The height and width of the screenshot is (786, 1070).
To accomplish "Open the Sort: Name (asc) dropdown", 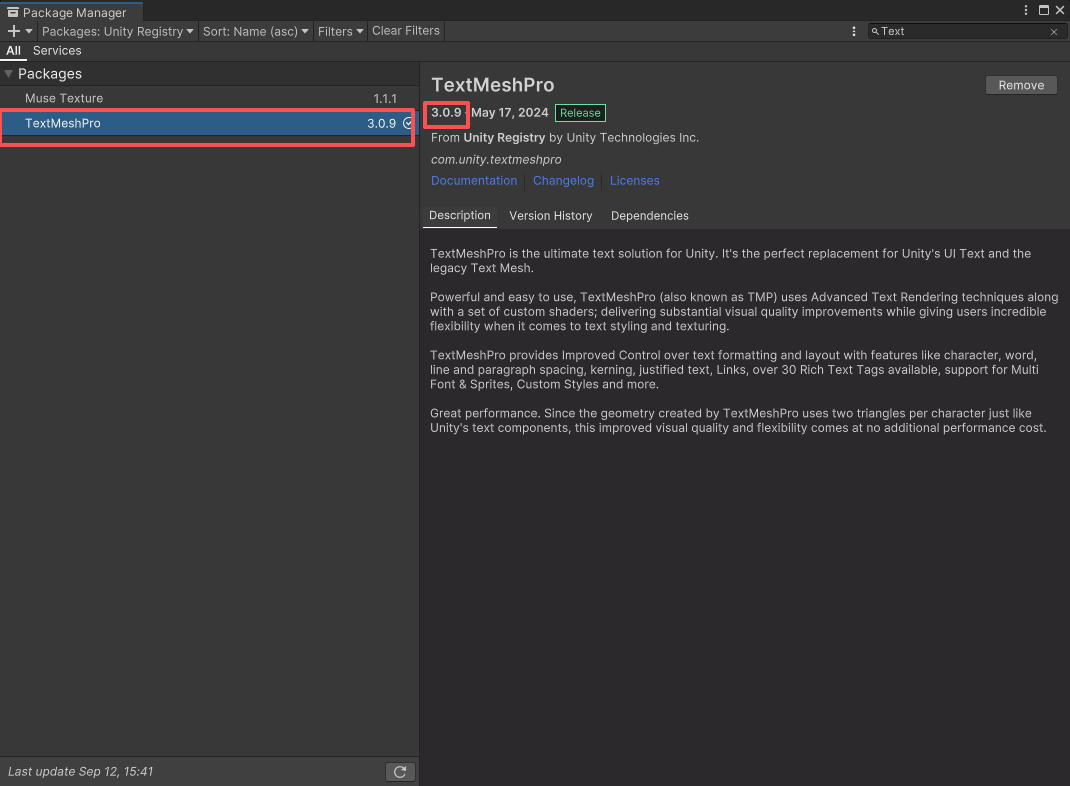I will [255, 31].
